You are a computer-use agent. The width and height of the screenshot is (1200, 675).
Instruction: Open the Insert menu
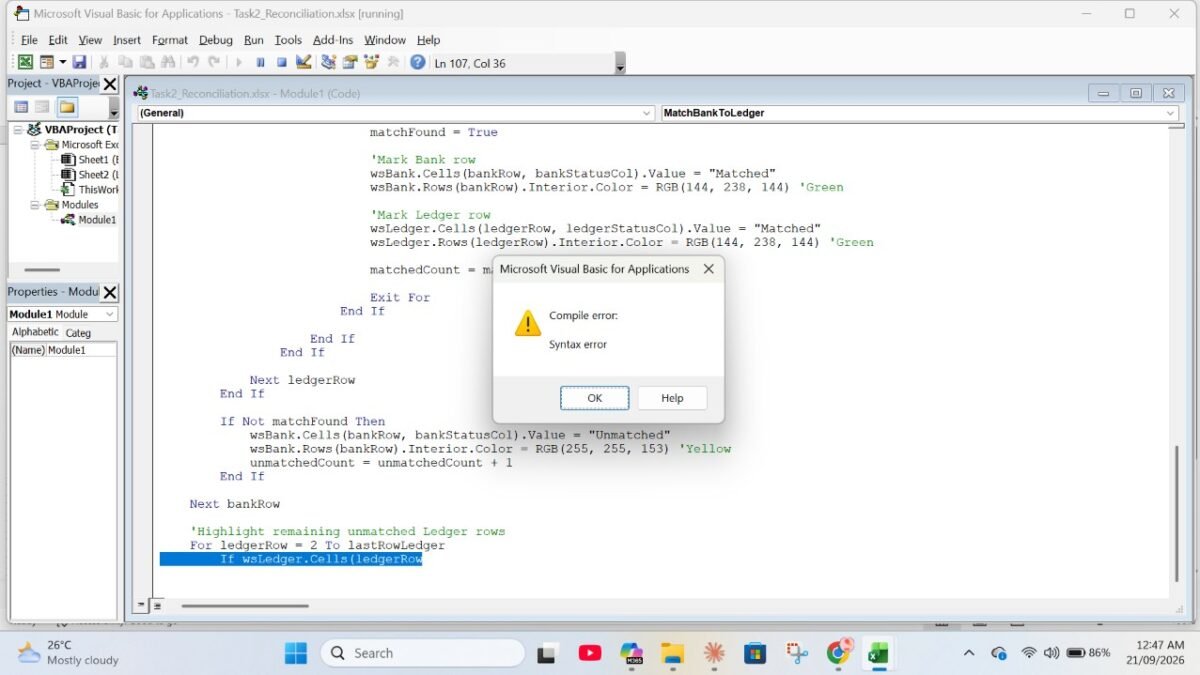pyautogui.click(x=127, y=40)
